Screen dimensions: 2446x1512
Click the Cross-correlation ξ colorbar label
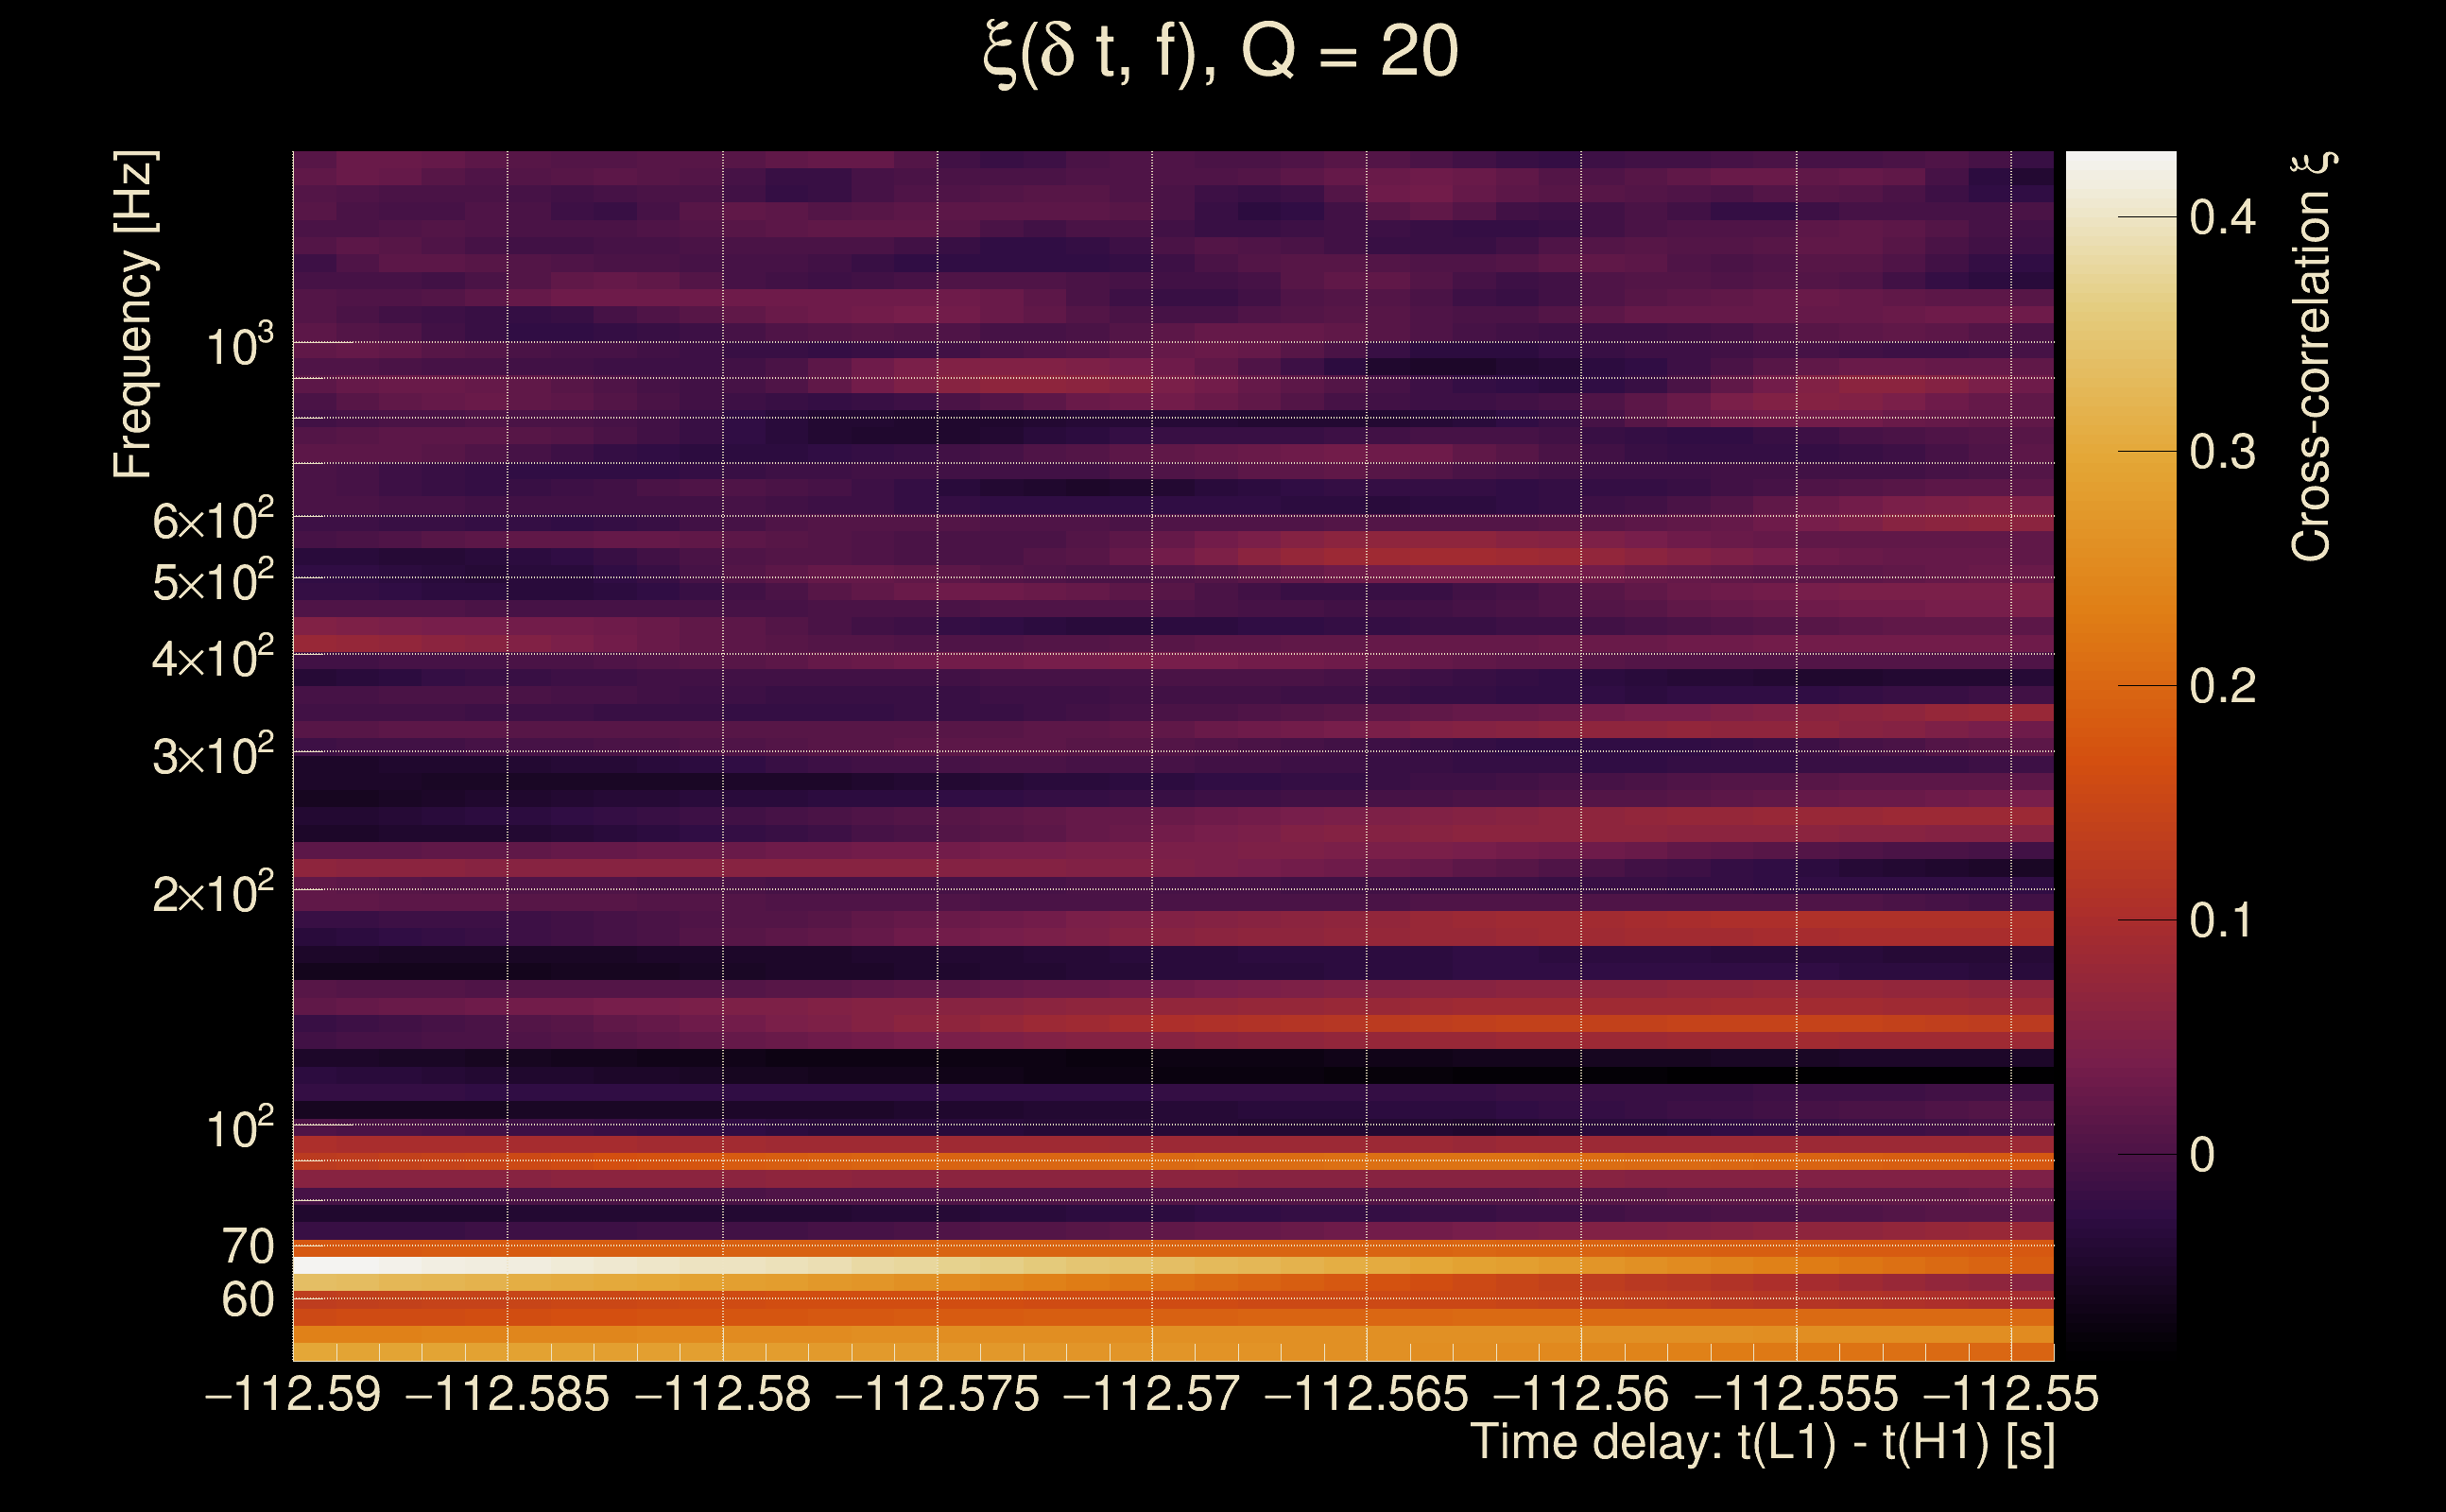[2312, 357]
